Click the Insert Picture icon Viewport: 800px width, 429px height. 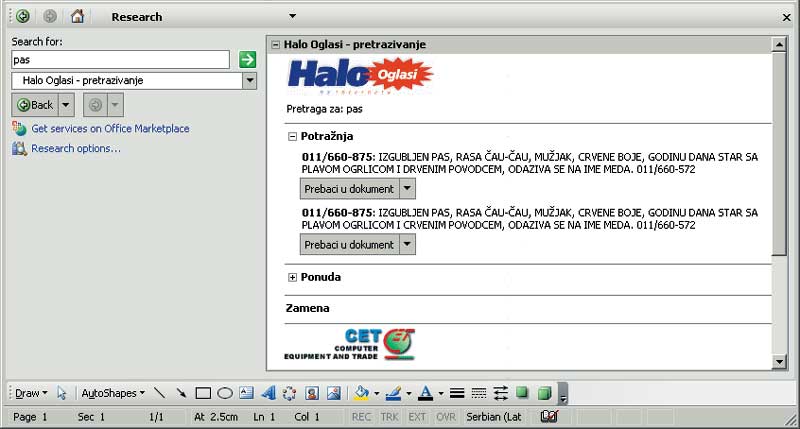coord(334,393)
